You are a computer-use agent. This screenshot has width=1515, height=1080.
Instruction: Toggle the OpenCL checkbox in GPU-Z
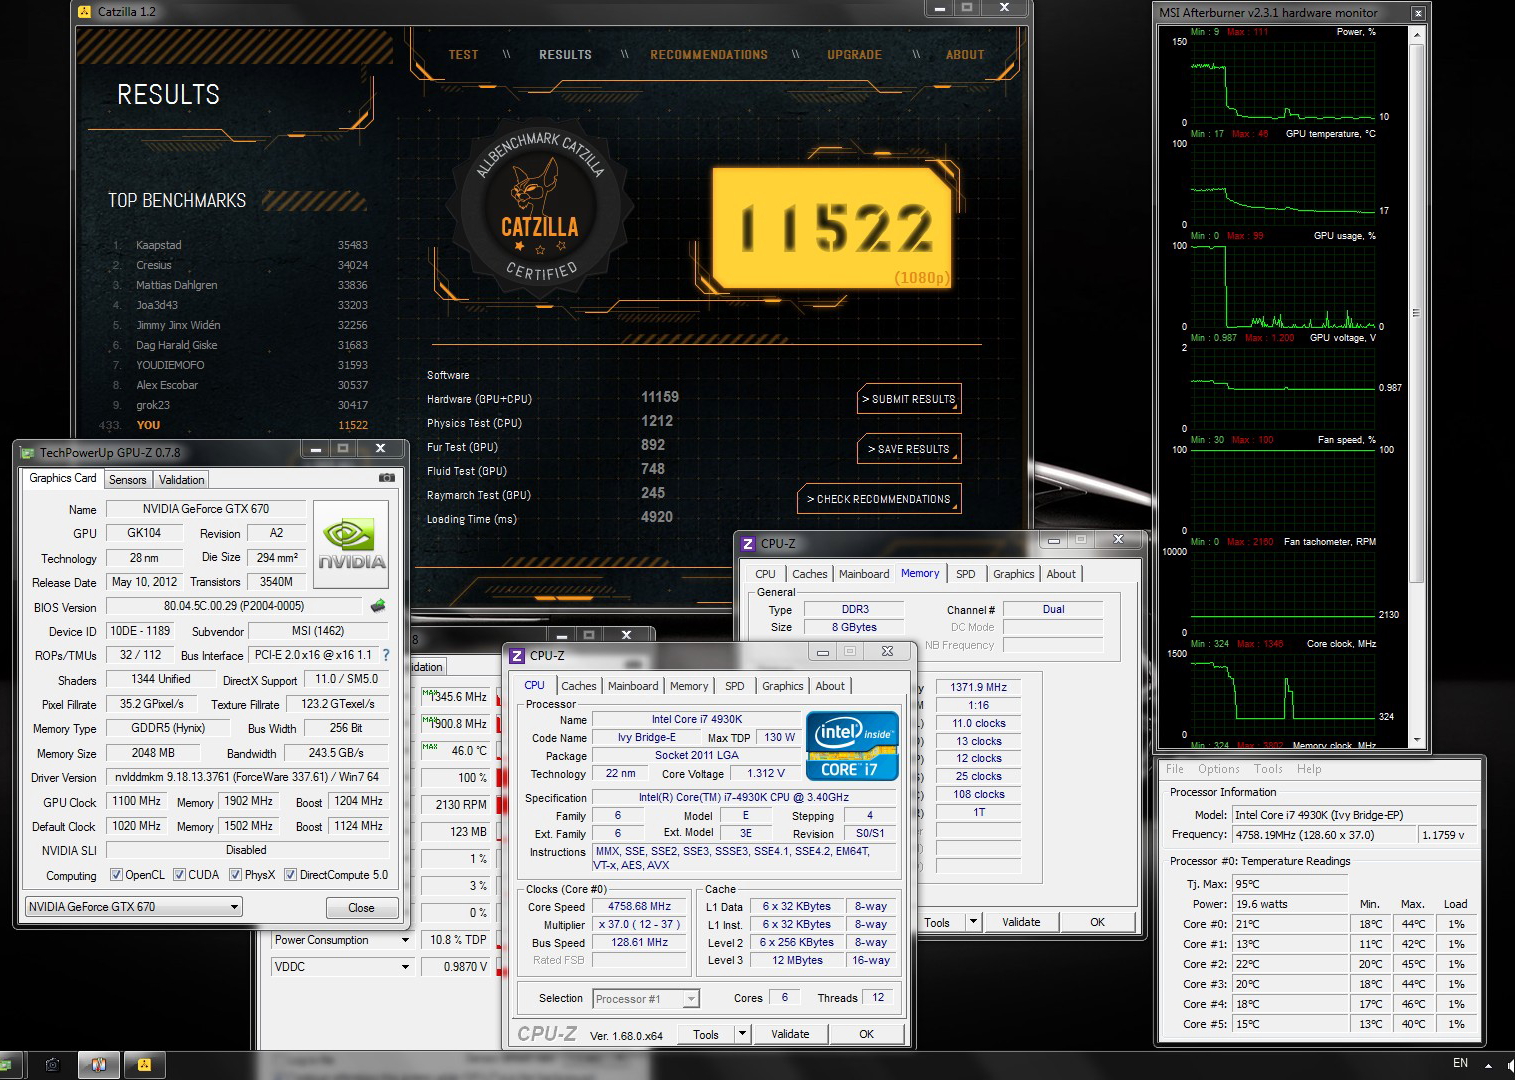pyautogui.click(x=116, y=875)
